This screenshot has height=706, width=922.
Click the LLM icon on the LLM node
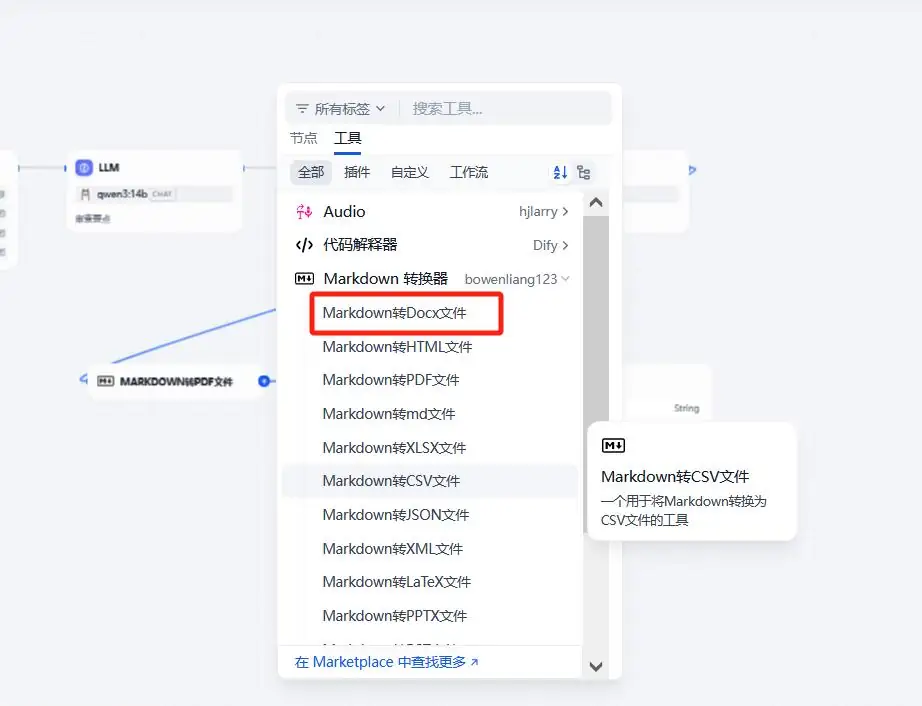84,167
